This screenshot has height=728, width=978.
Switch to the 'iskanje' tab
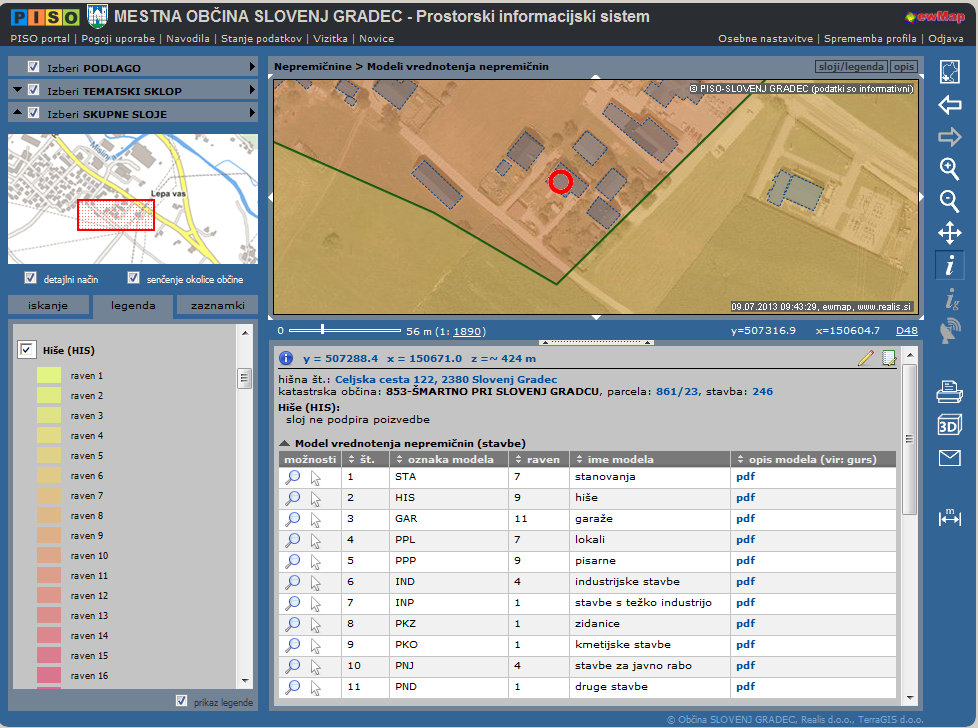[48, 305]
